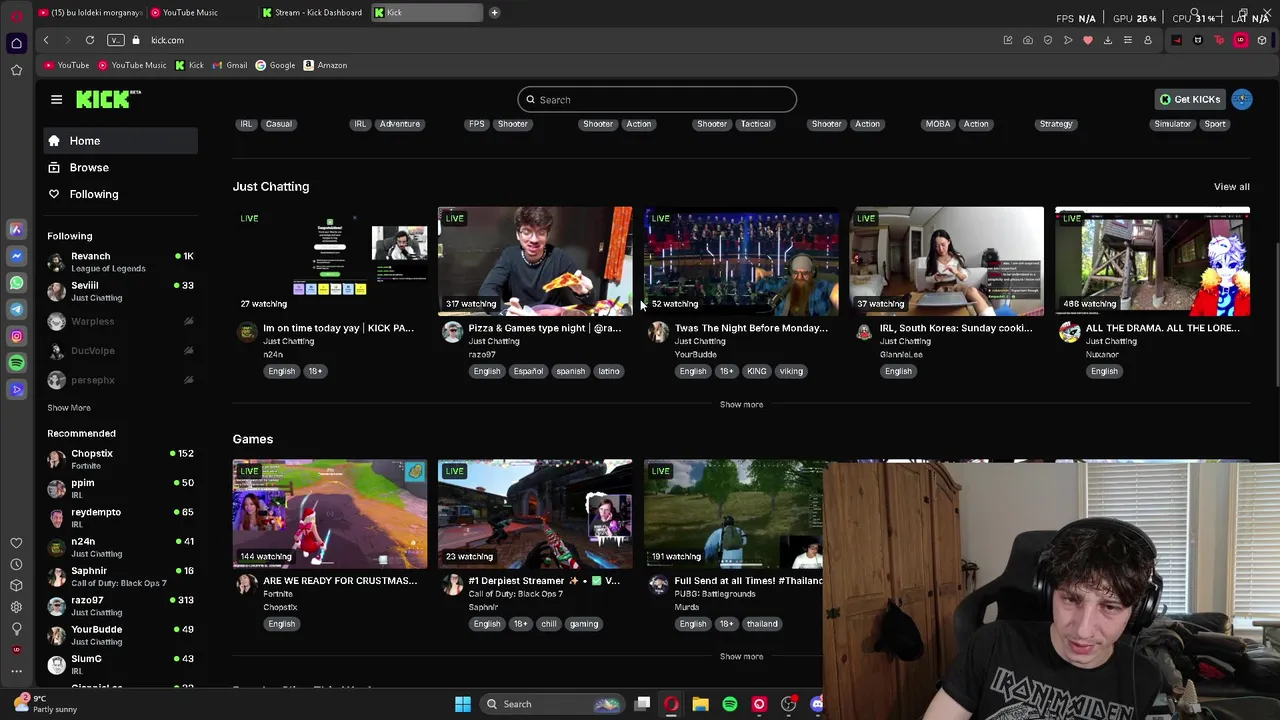1280x720 pixels.
Task: Open IRL, South Korea stream thumbnail
Action: coord(946,261)
